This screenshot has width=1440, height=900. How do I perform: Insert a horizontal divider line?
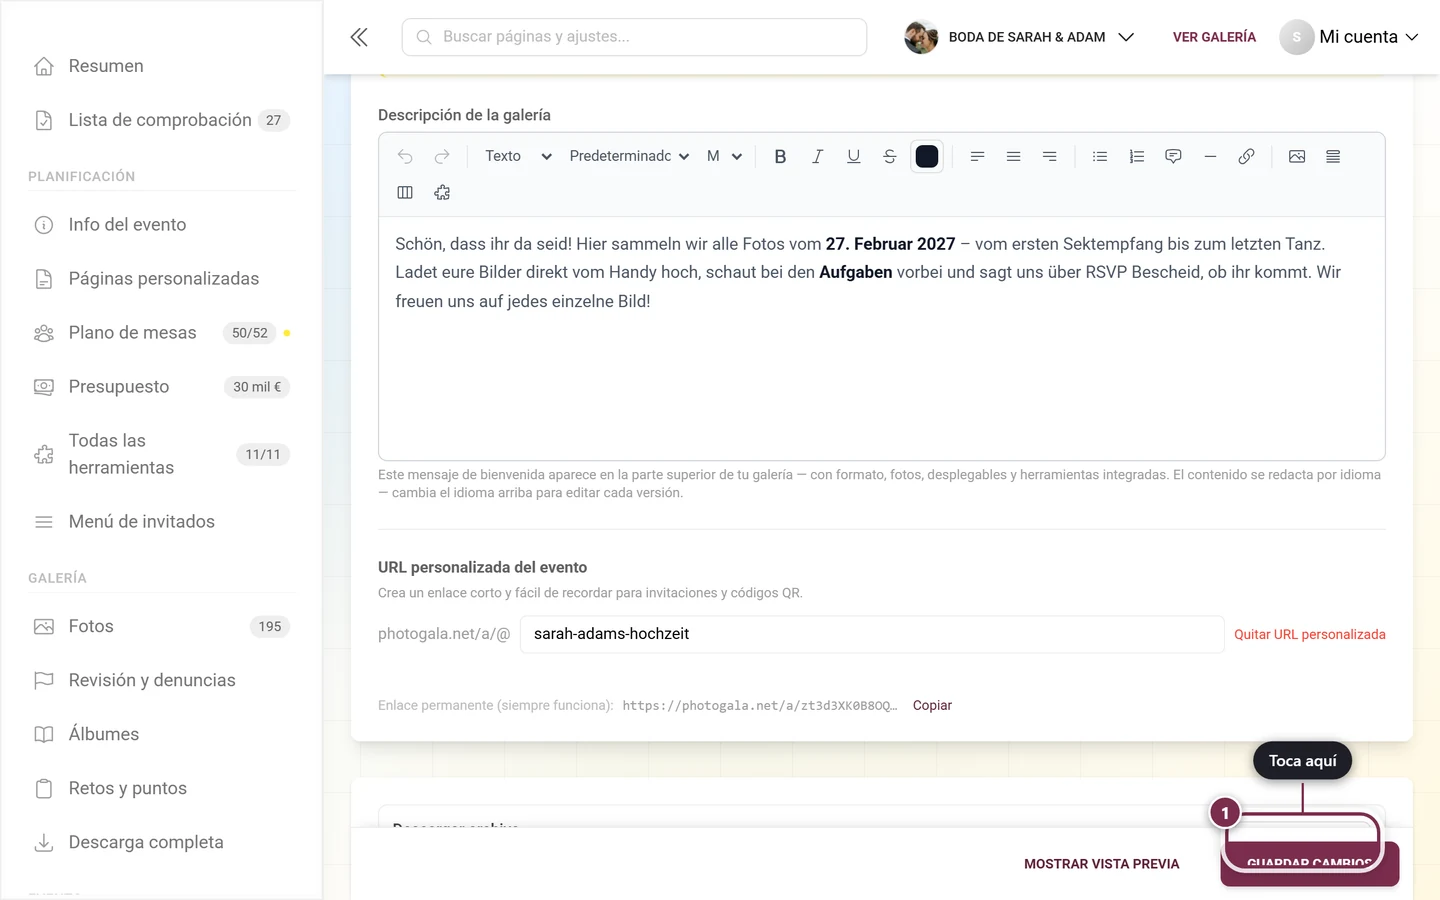pos(1210,156)
